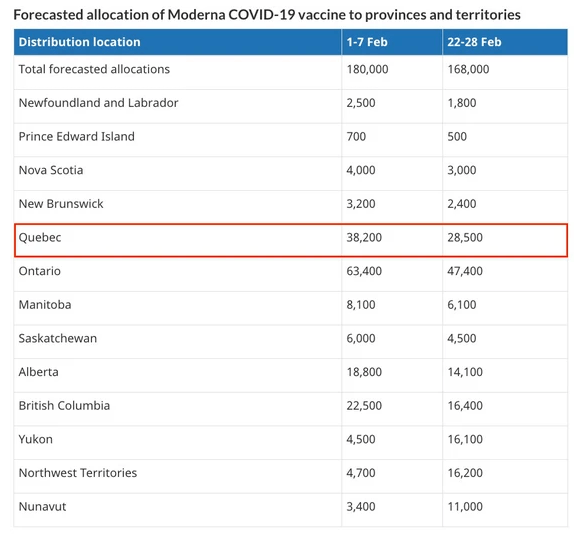Select Alberta's 14,100 value

point(465,372)
